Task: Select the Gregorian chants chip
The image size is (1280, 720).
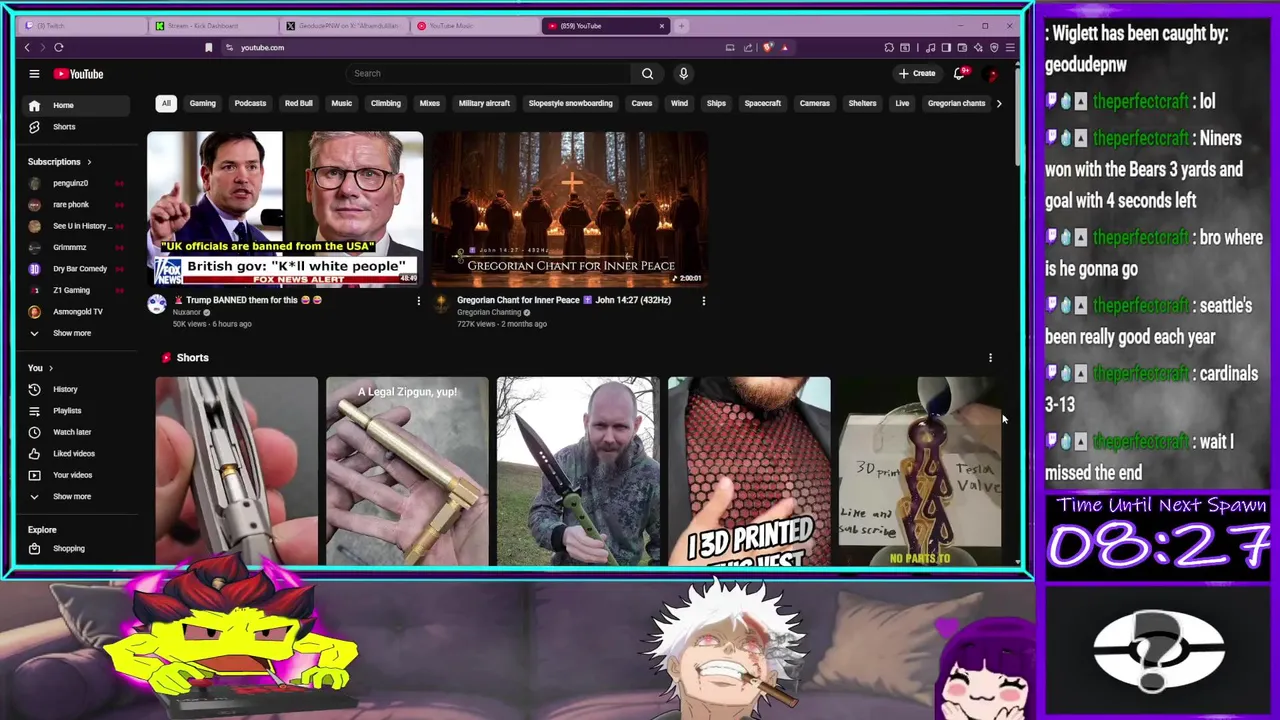Action: [x=956, y=103]
